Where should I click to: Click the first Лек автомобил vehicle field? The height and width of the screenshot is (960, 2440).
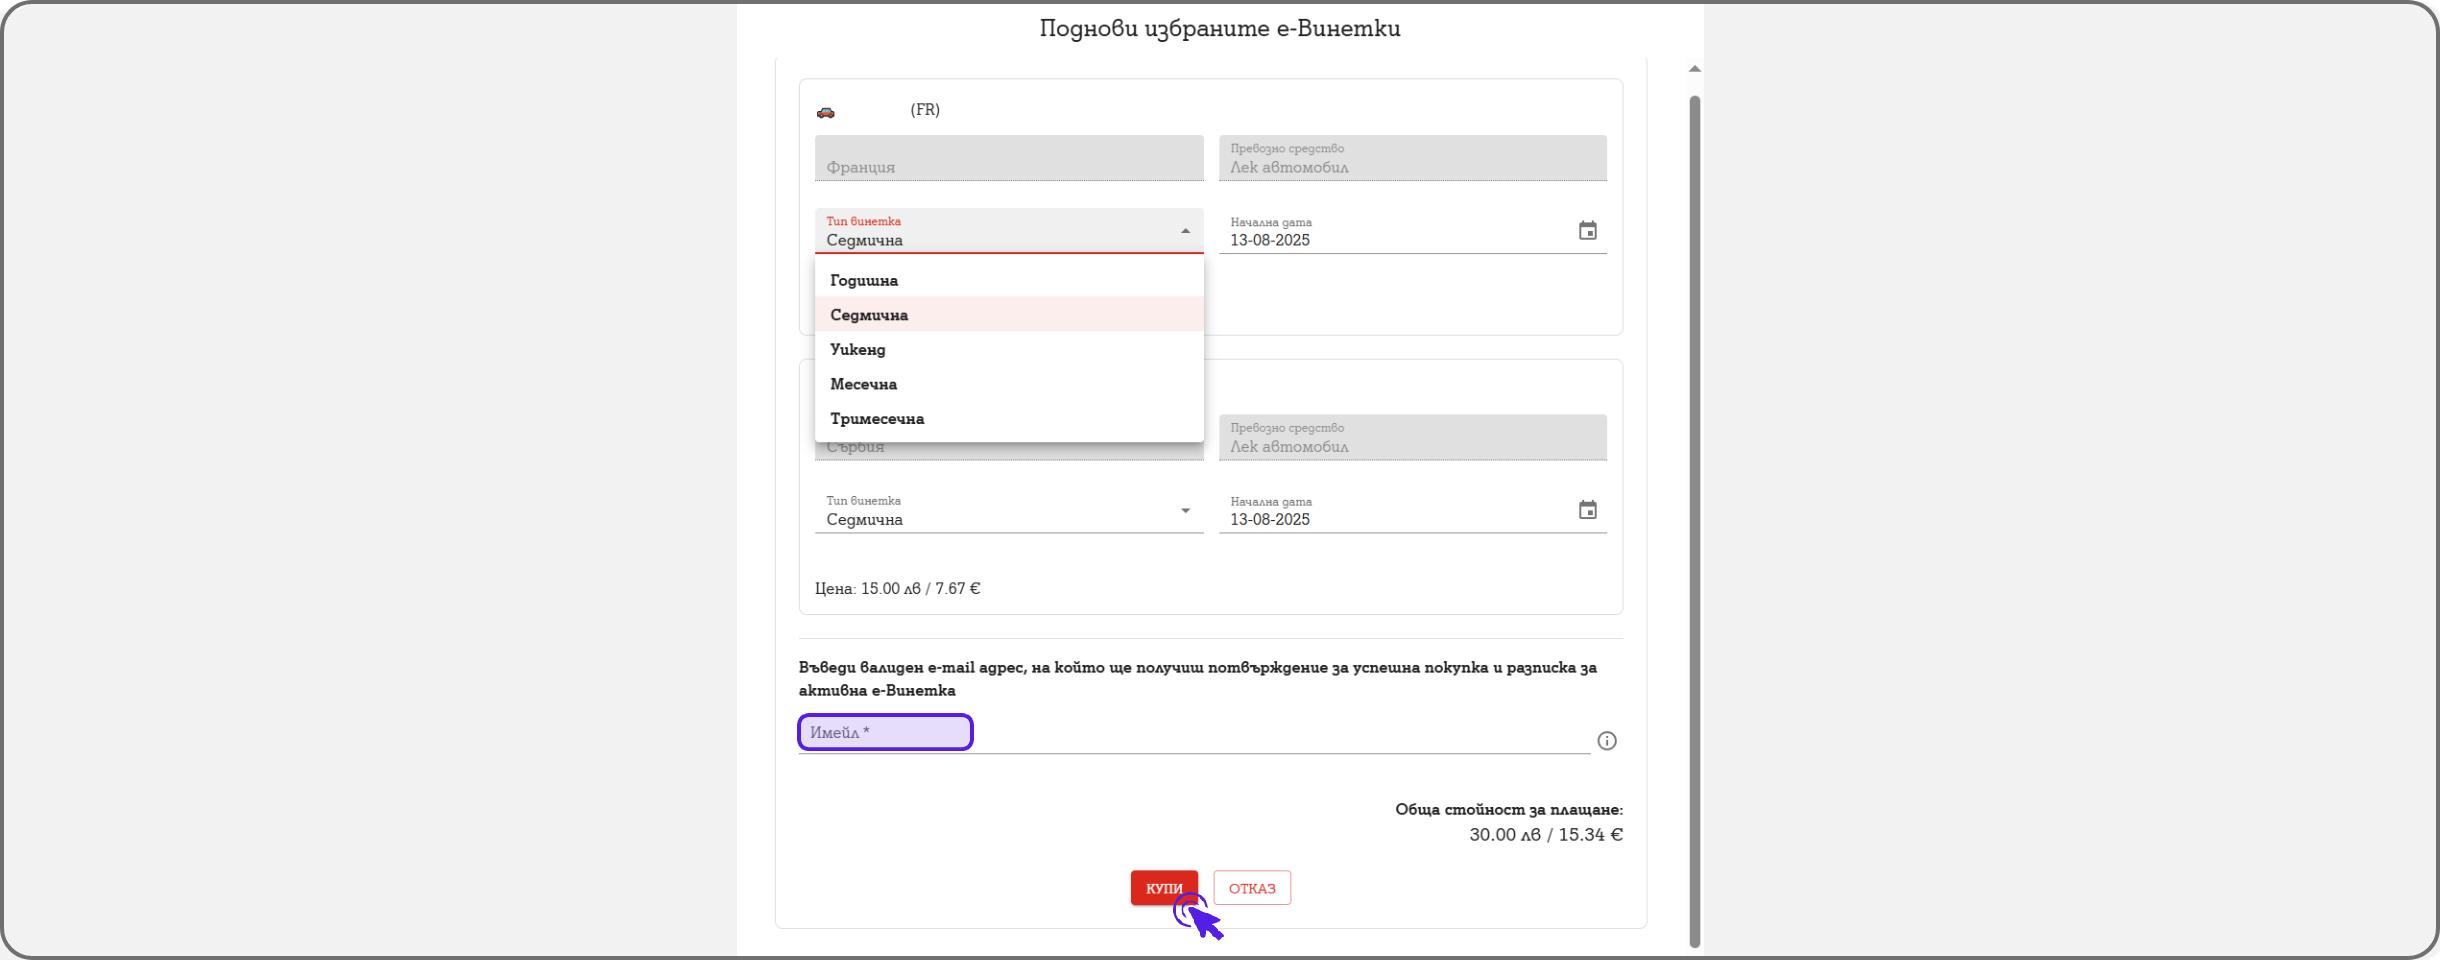[1412, 159]
